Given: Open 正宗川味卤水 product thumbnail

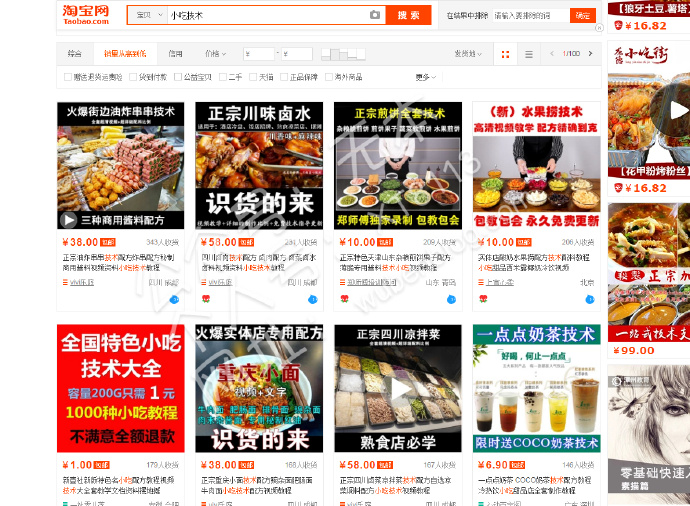Looking at the screenshot, I should (259, 165).
